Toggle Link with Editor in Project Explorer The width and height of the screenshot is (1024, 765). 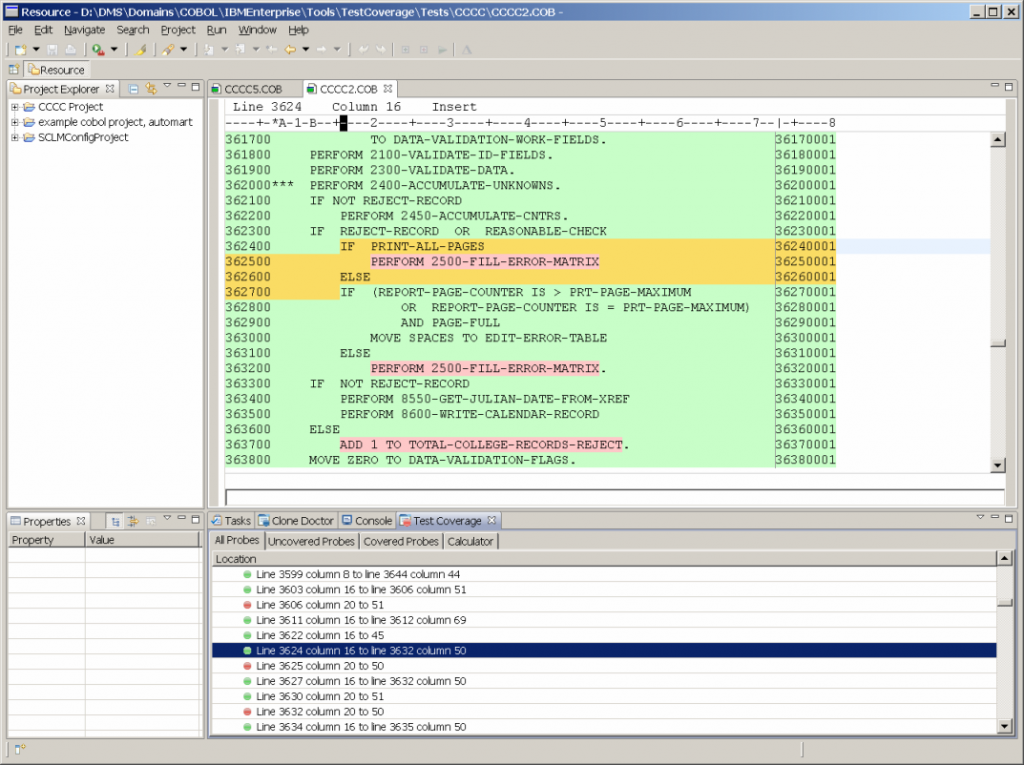[150, 89]
